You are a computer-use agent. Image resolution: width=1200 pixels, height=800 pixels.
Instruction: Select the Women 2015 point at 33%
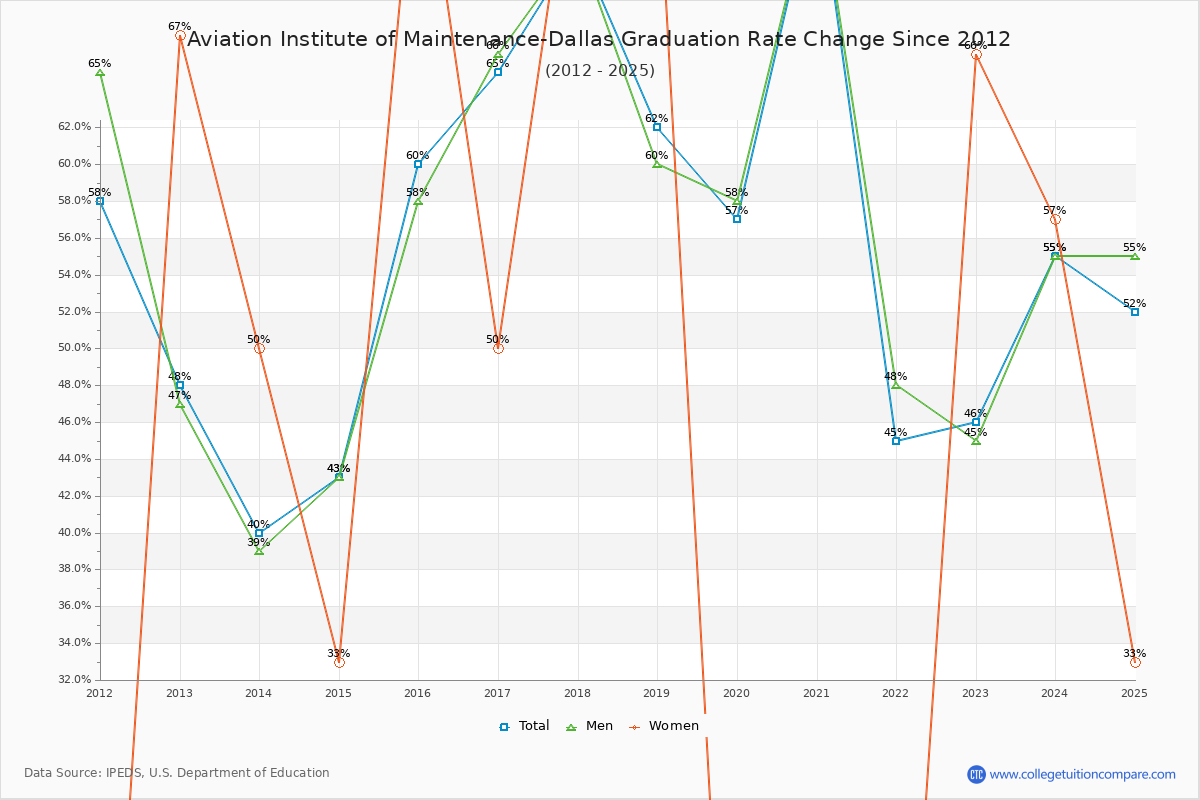click(339, 662)
